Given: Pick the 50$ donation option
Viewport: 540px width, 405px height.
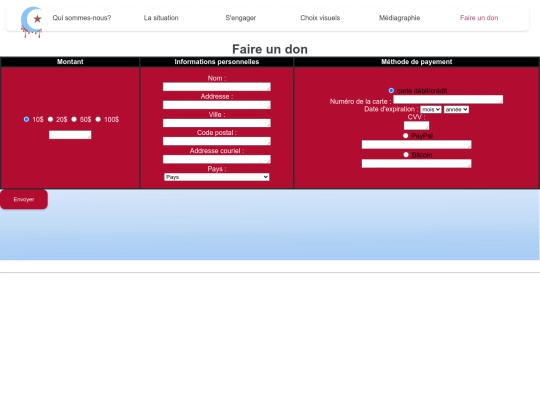Looking at the screenshot, I should point(74,119).
